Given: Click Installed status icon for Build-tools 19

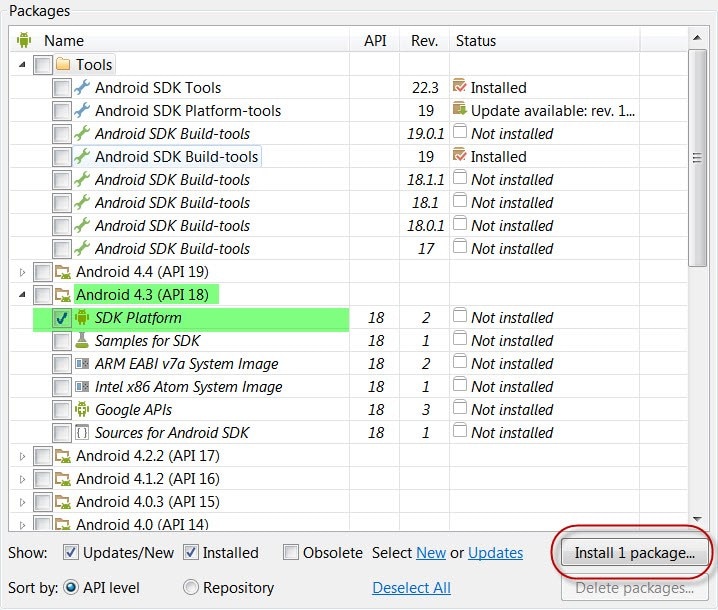Looking at the screenshot, I should click(x=459, y=155).
